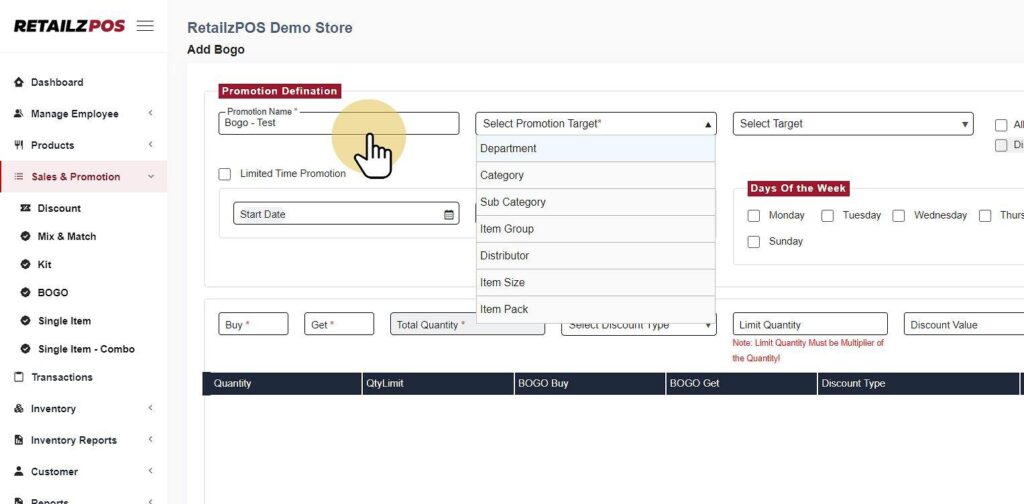This screenshot has height=504, width=1024.
Task: Click the Inventory icon in sidebar
Action: tap(18, 409)
